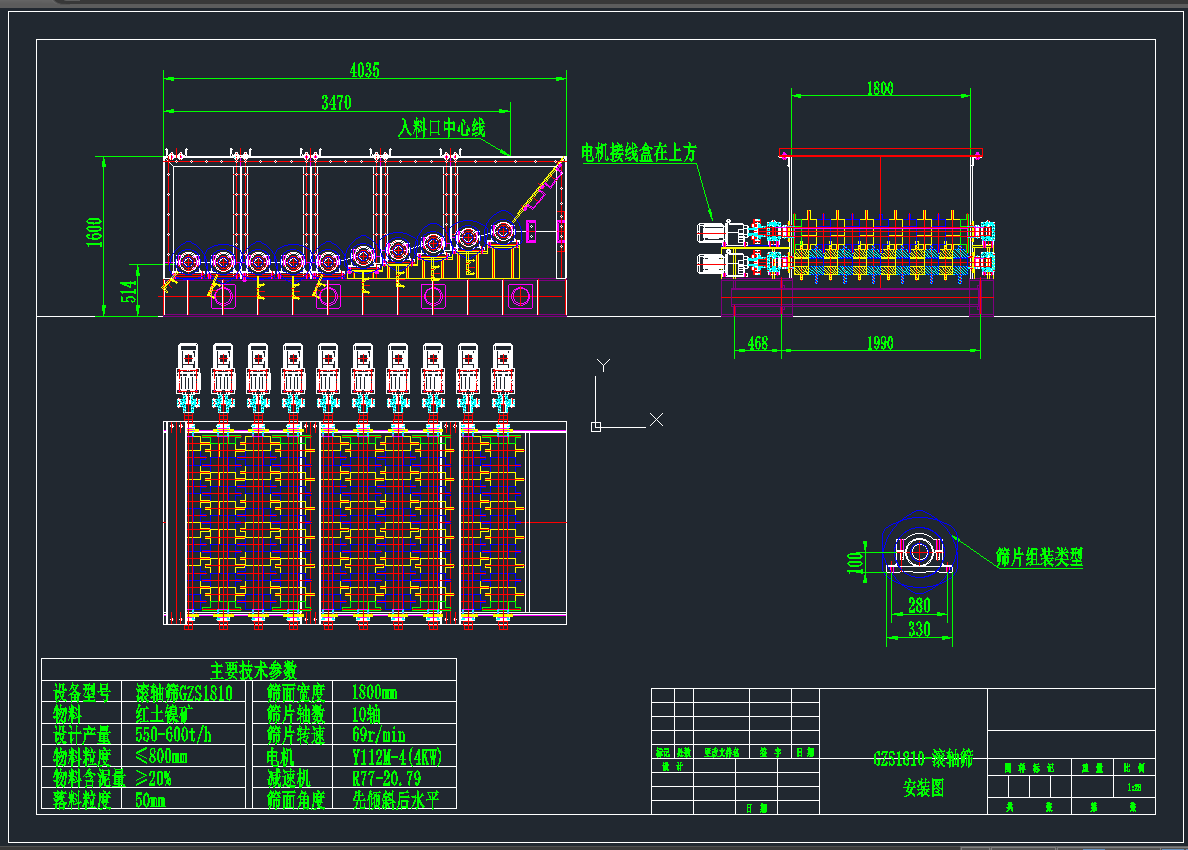This screenshot has height=850, width=1188.
Task: Click the 第 张 sheet number cell
Action: [1113, 808]
